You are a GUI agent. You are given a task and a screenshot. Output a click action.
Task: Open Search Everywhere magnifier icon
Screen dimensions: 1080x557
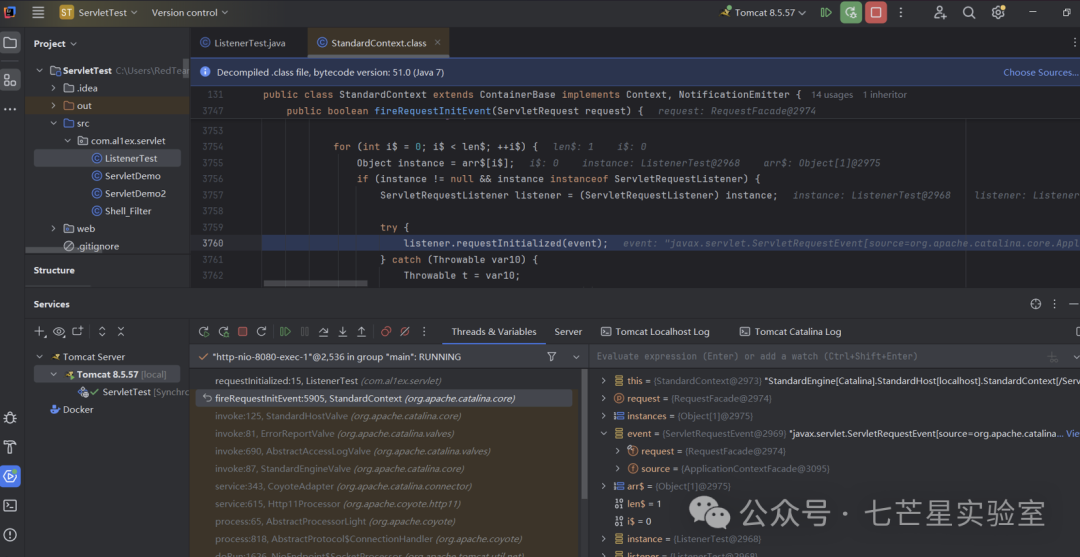click(969, 12)
